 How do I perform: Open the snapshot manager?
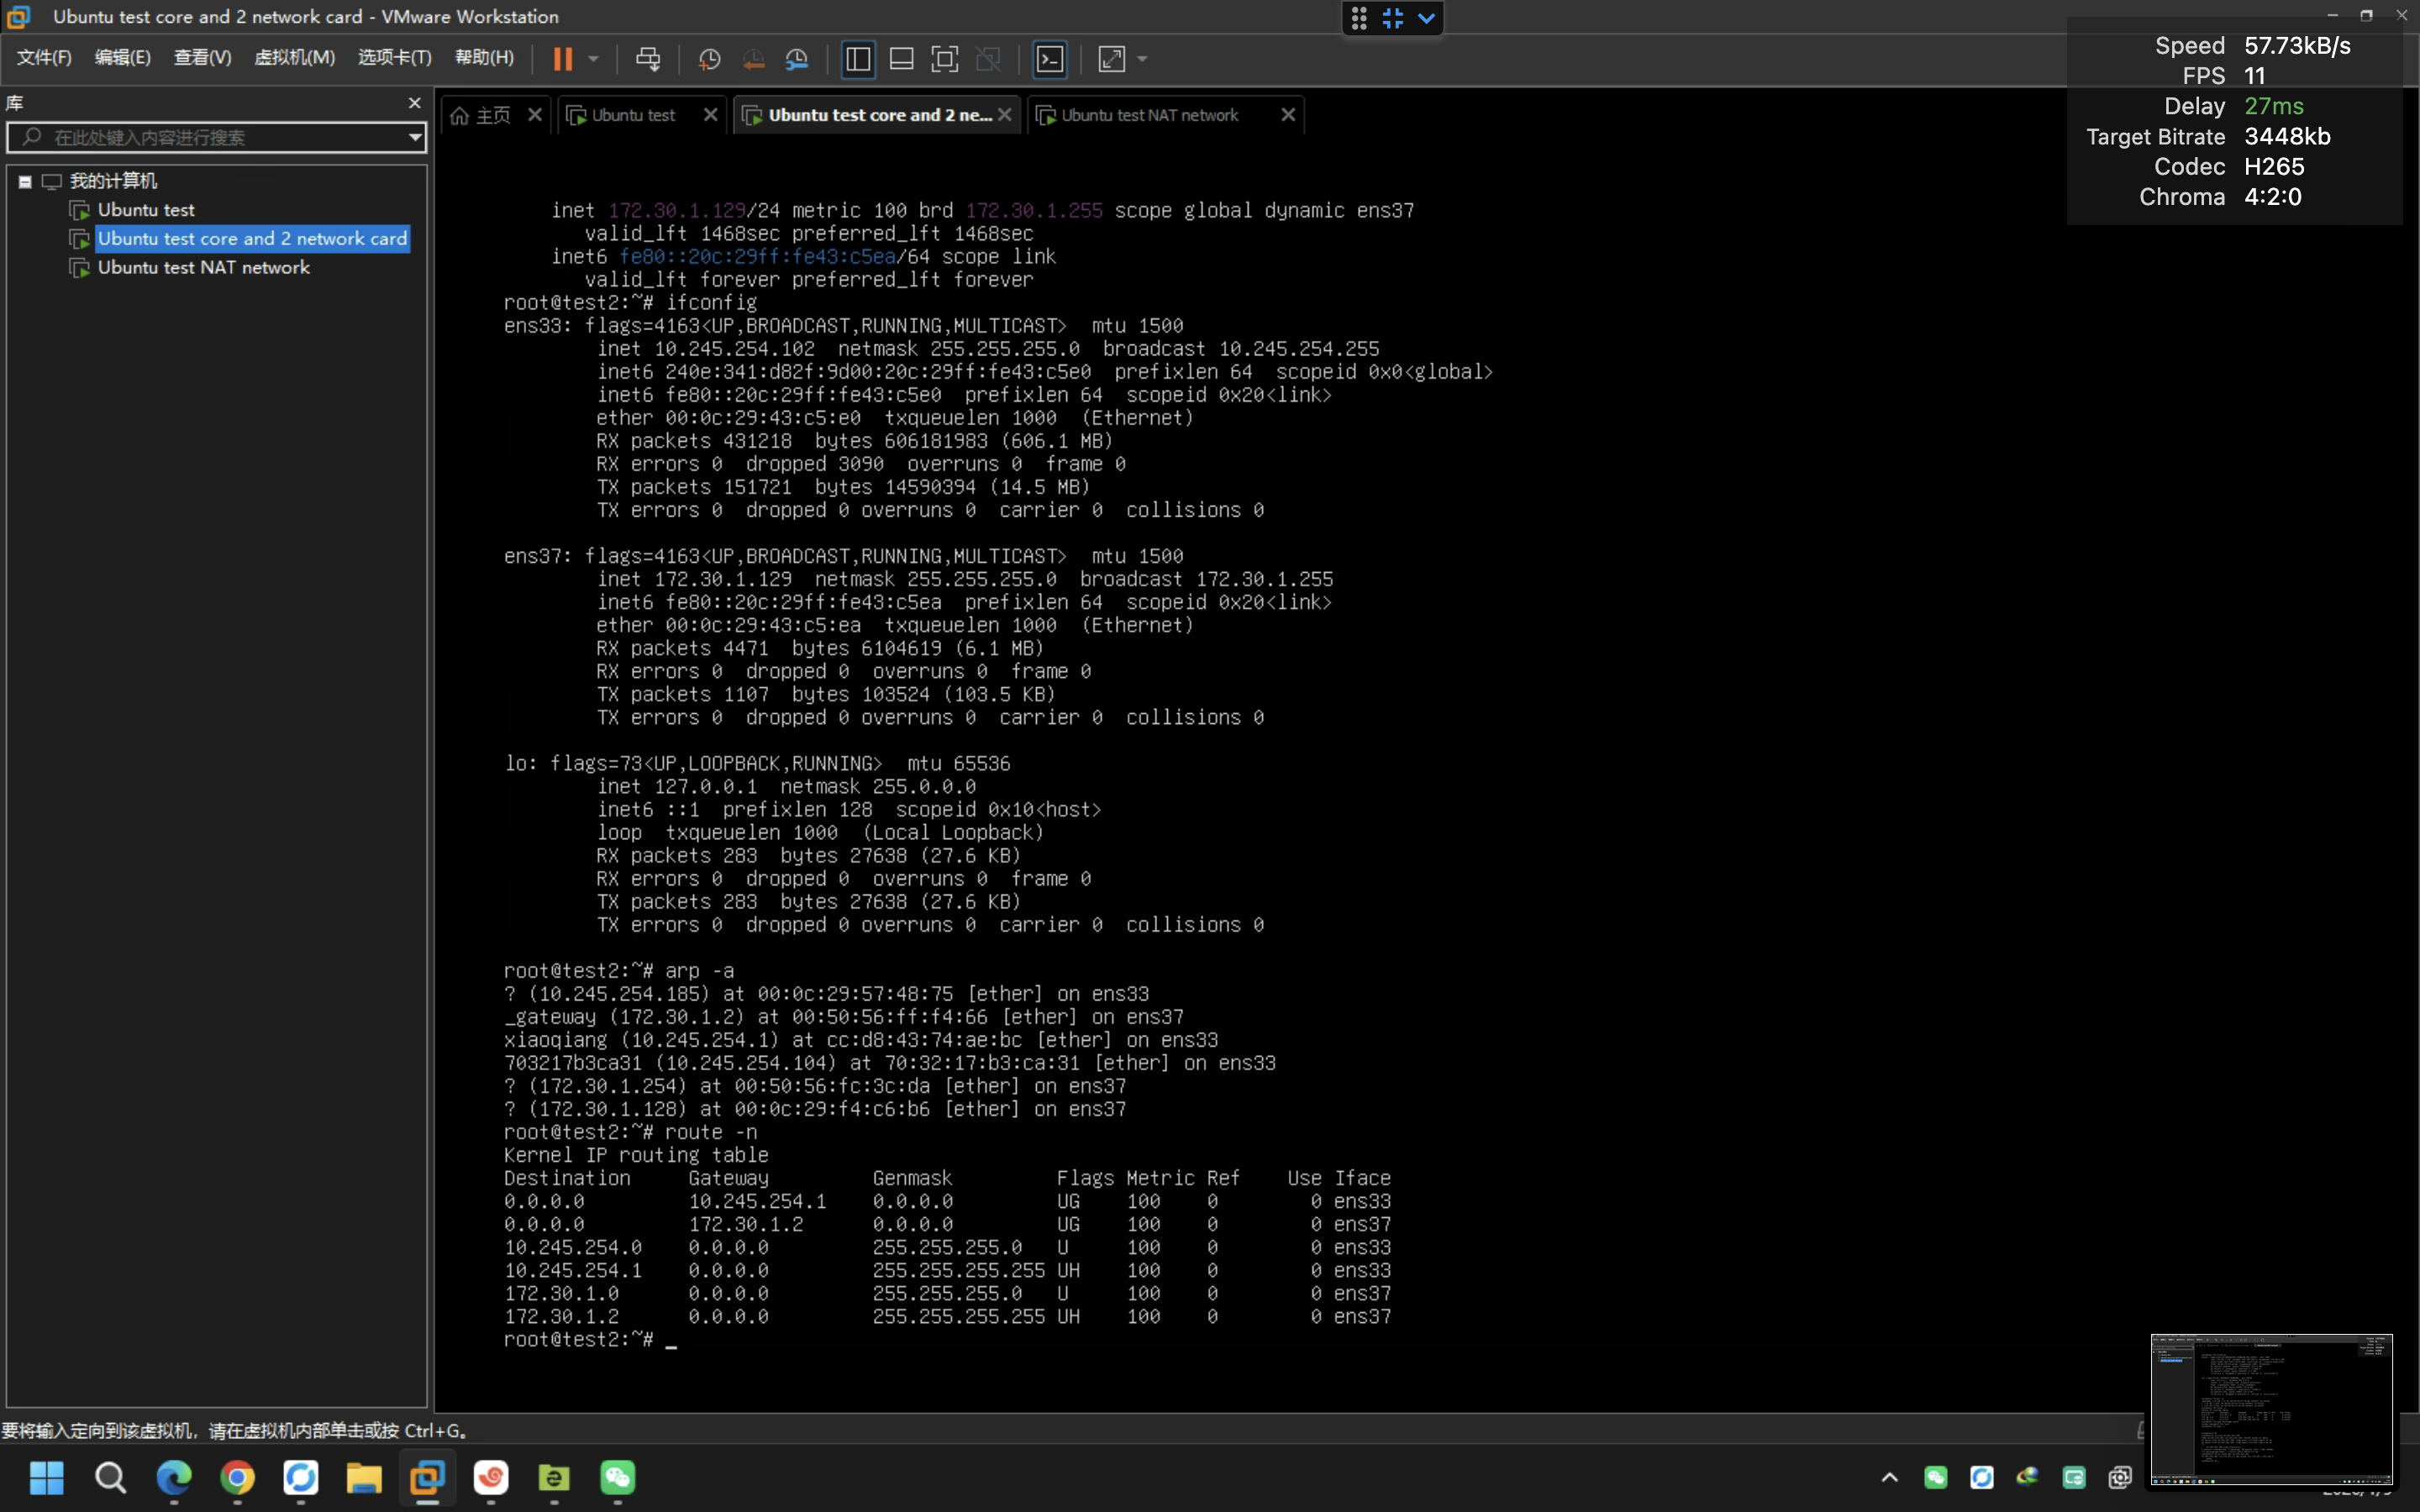(797, 59)
